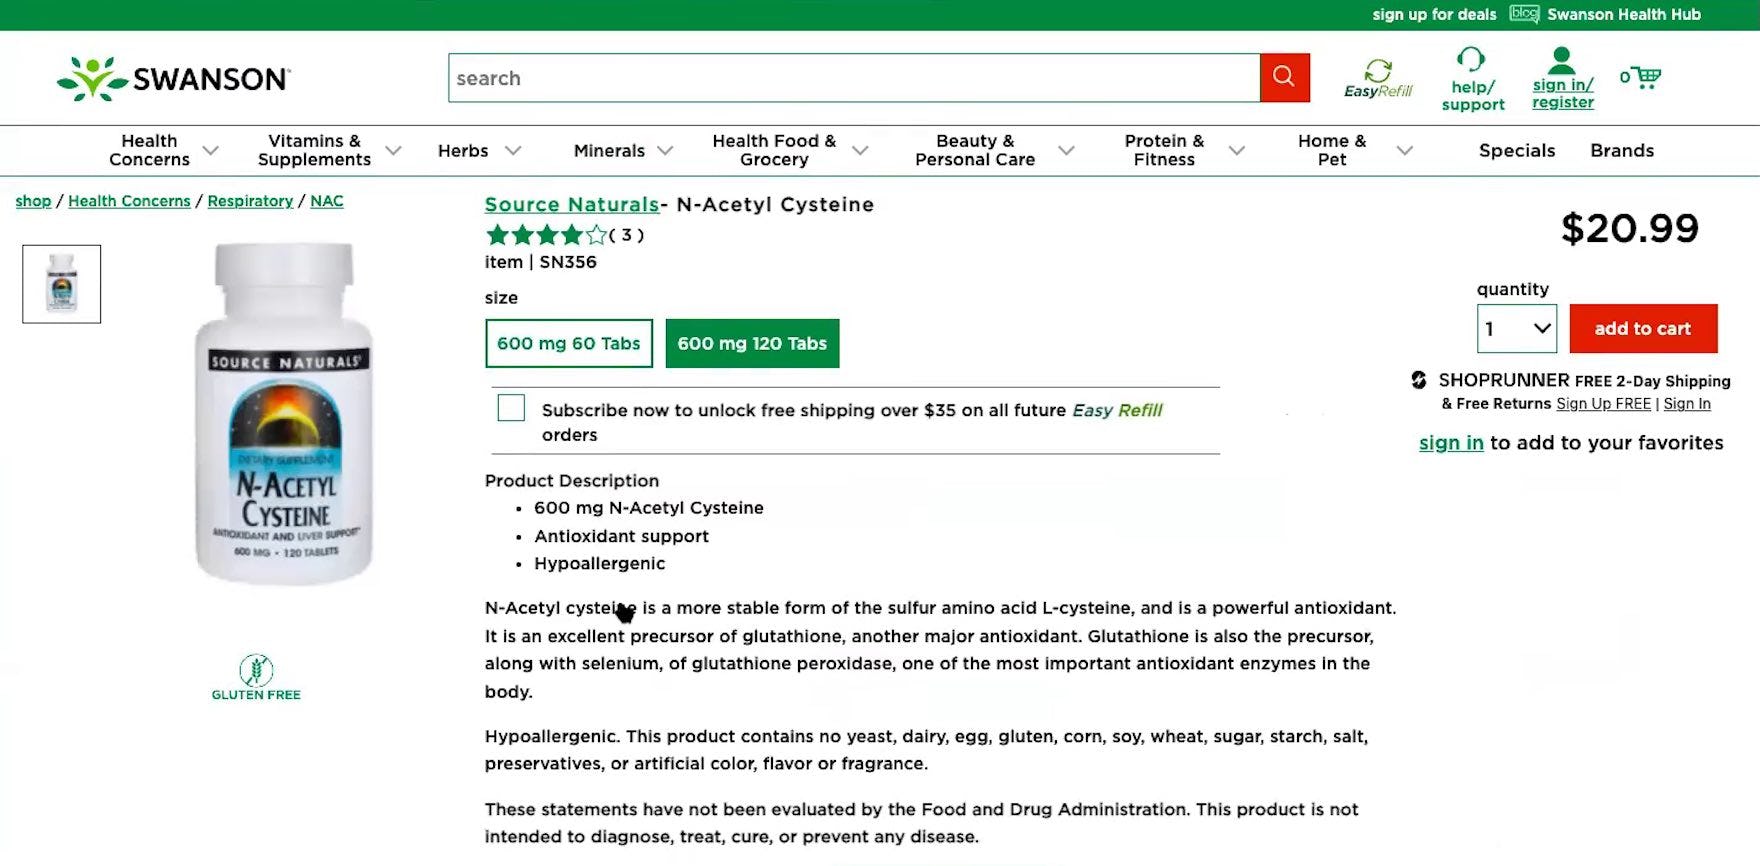Click the sign in/register person icon

(1562, 60)
